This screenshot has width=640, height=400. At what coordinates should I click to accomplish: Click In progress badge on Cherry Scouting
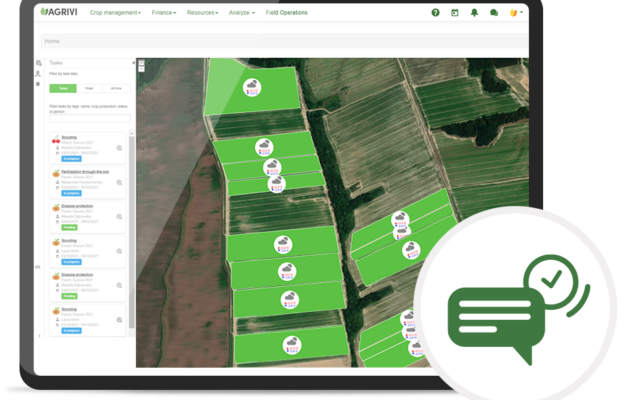tap(71, 158)
